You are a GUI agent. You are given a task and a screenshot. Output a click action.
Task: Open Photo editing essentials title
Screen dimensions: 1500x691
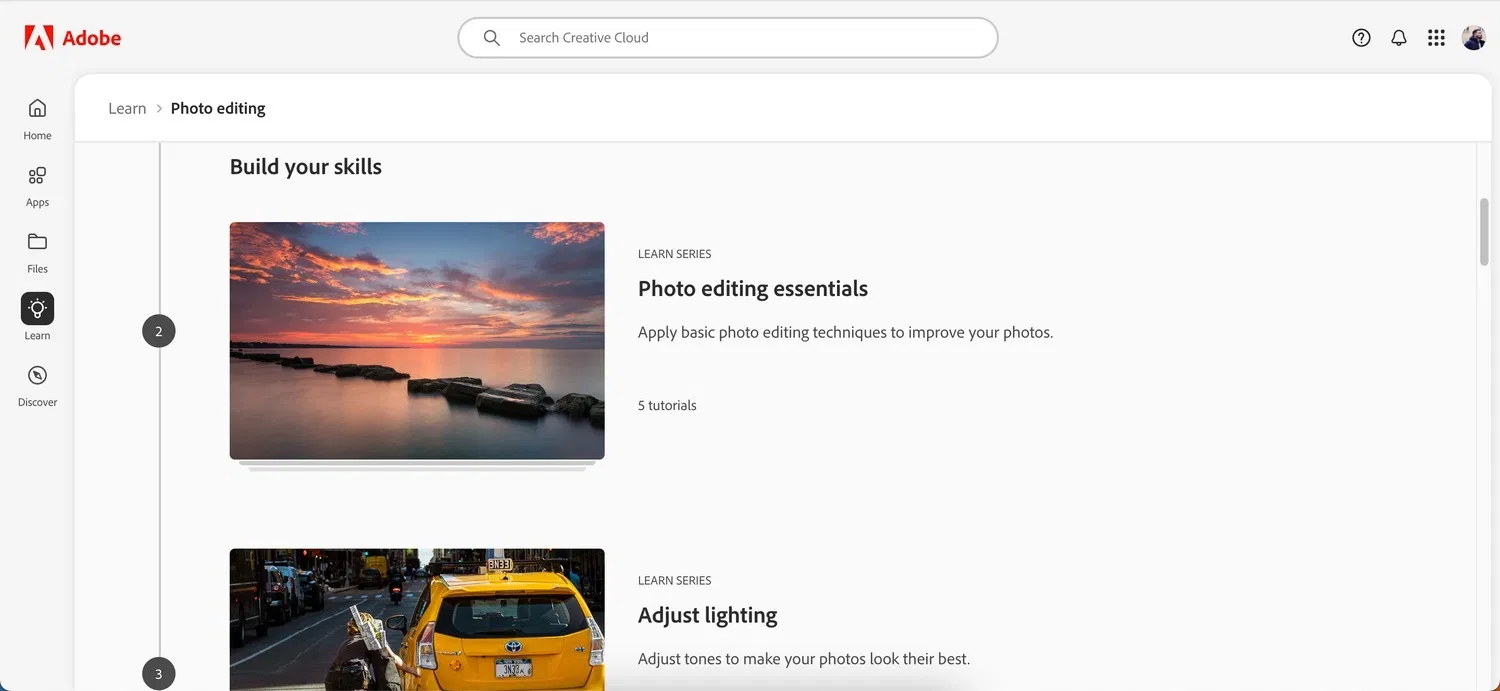[x=752, y=289]
